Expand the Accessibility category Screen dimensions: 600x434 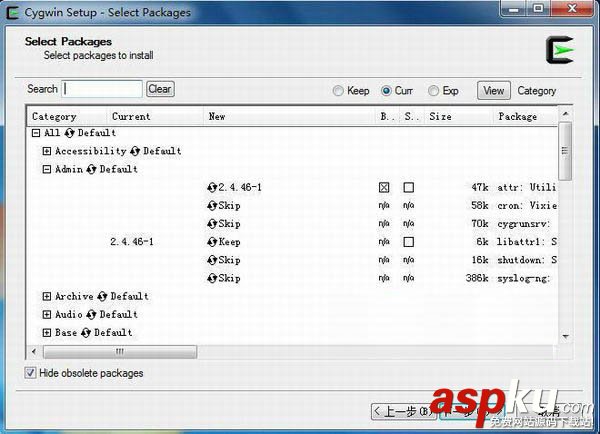pos(47,151)
